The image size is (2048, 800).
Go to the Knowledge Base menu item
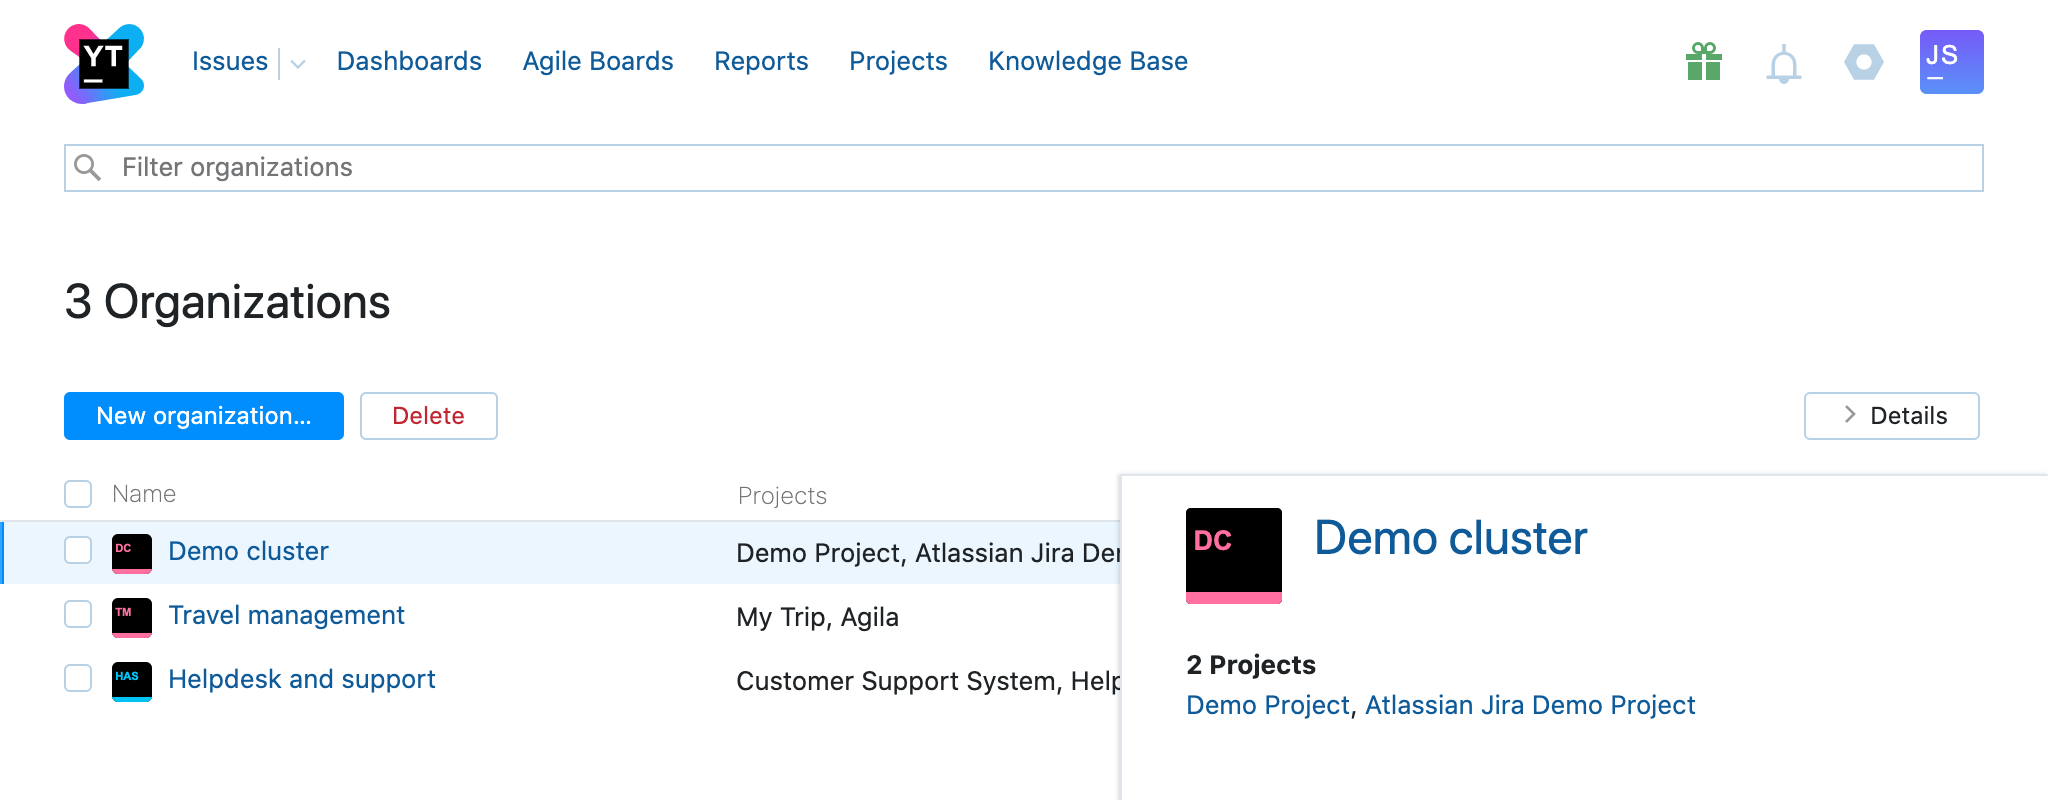pyautogui.click(x=1087, y=62)
